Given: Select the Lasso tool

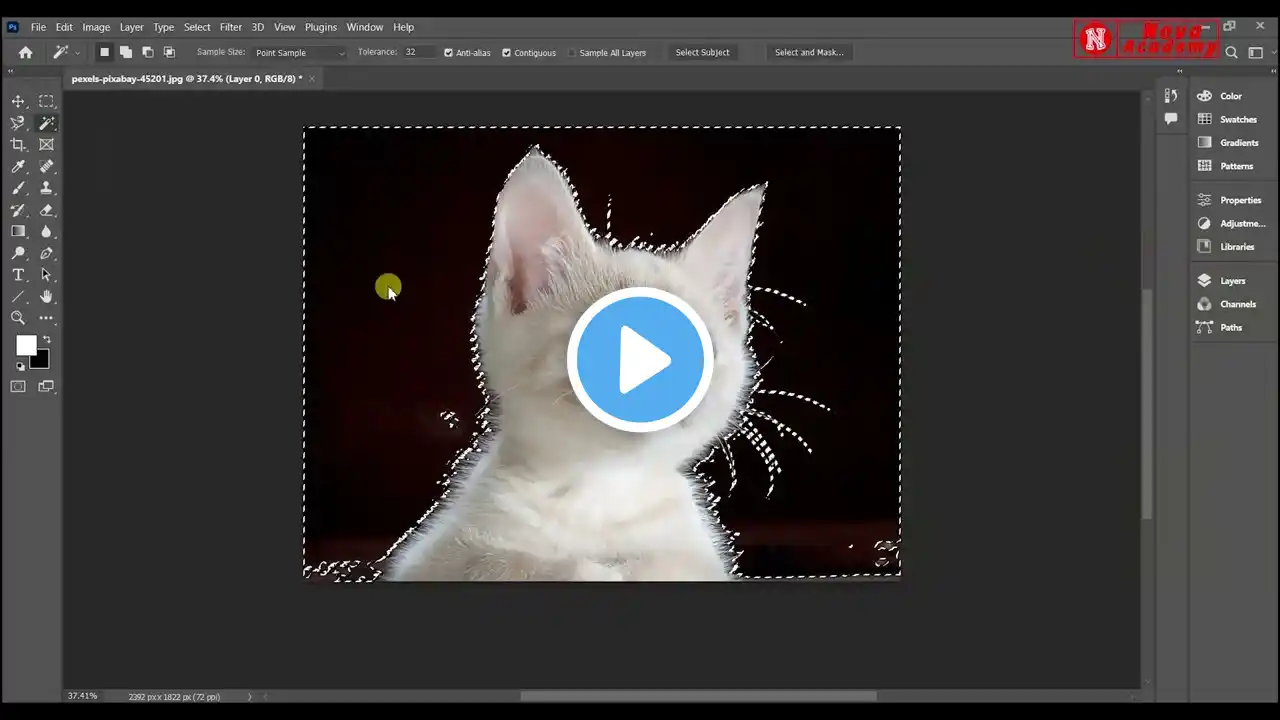Looking at the screenshot, I should (18, 123).
